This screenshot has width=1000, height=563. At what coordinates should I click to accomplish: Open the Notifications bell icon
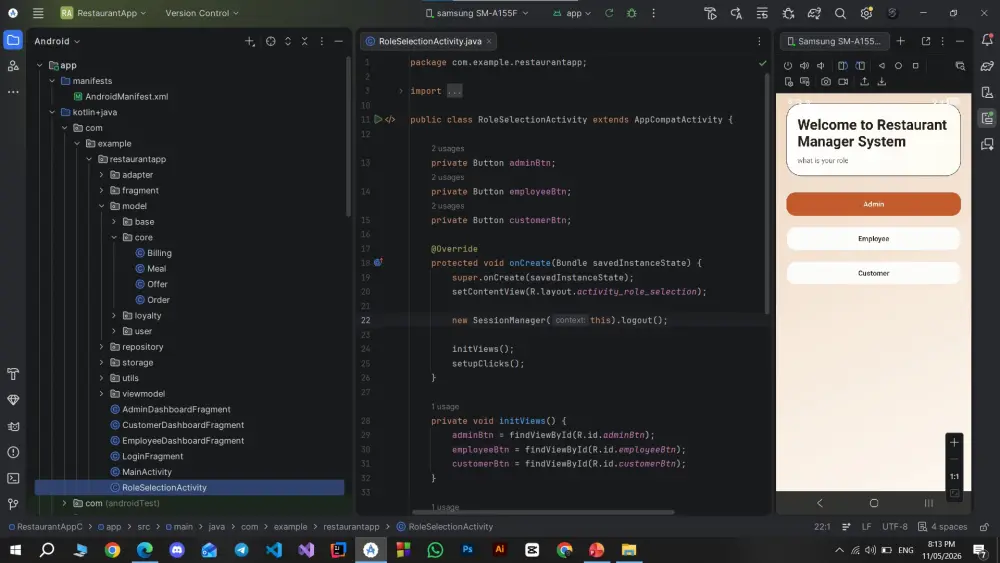(987, 40)
